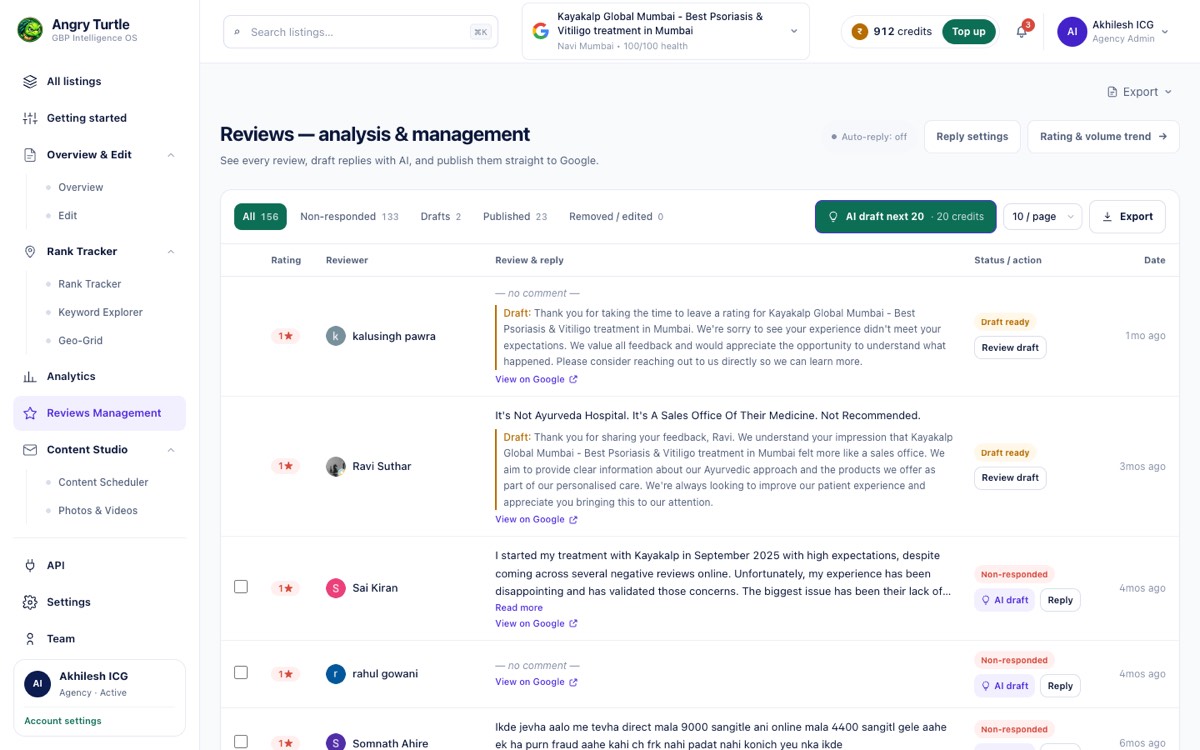Open the Akhilesh ICG account menu chevron
1200x750 pixels.
pyautogui.click(x=1165, y=32)
